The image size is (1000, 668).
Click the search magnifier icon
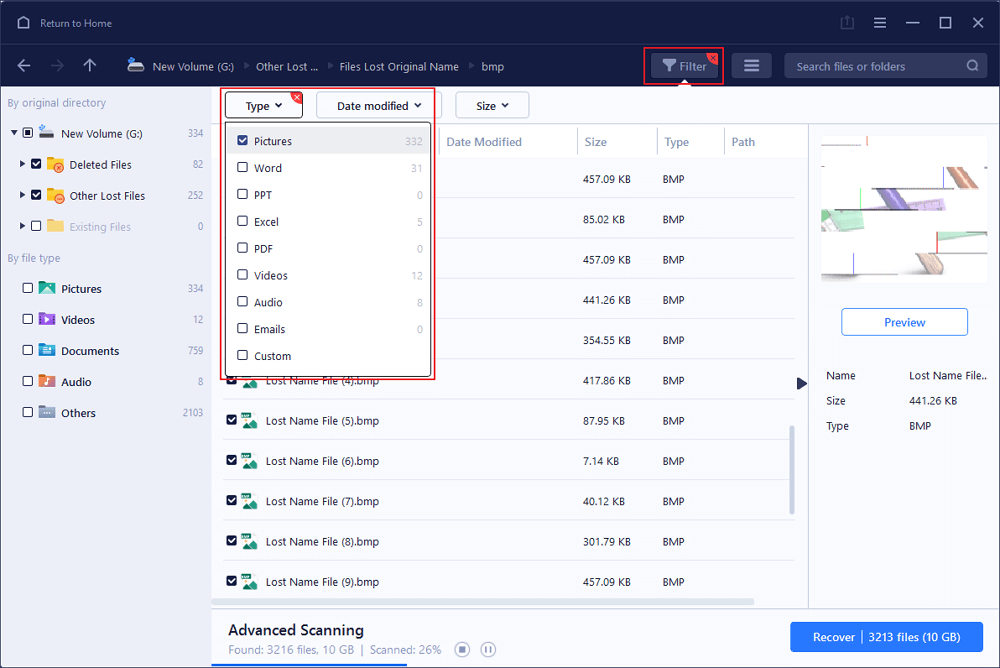click(972, 66)
